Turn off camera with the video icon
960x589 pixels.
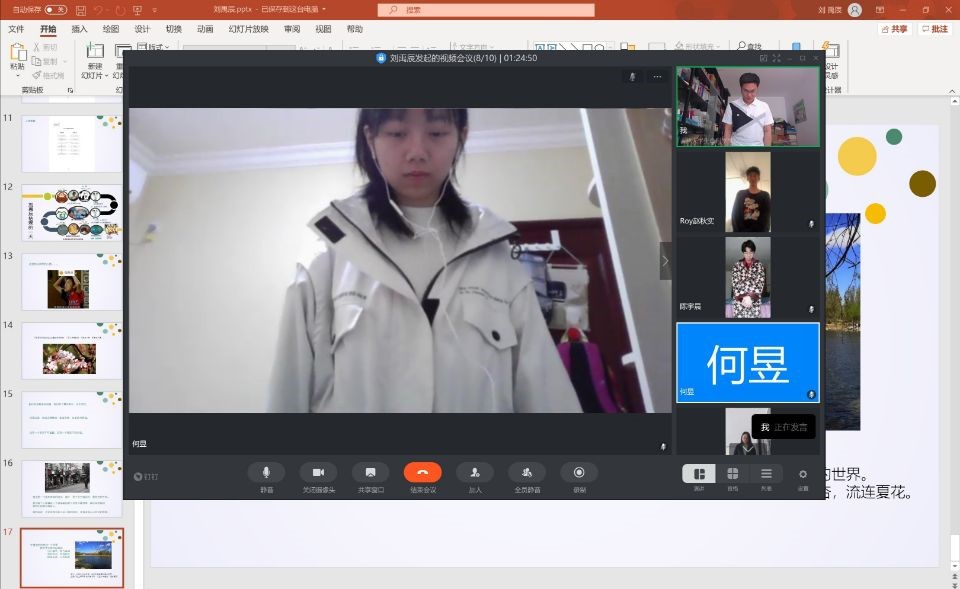pos(318,472)
